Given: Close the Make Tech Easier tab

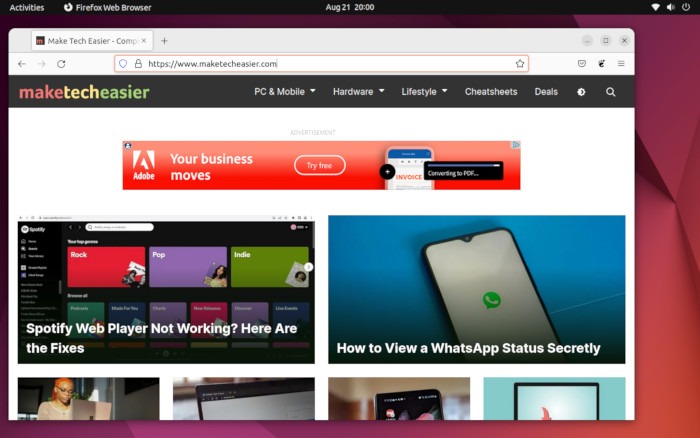Looking at the screenshot, I should click(144, 41).
